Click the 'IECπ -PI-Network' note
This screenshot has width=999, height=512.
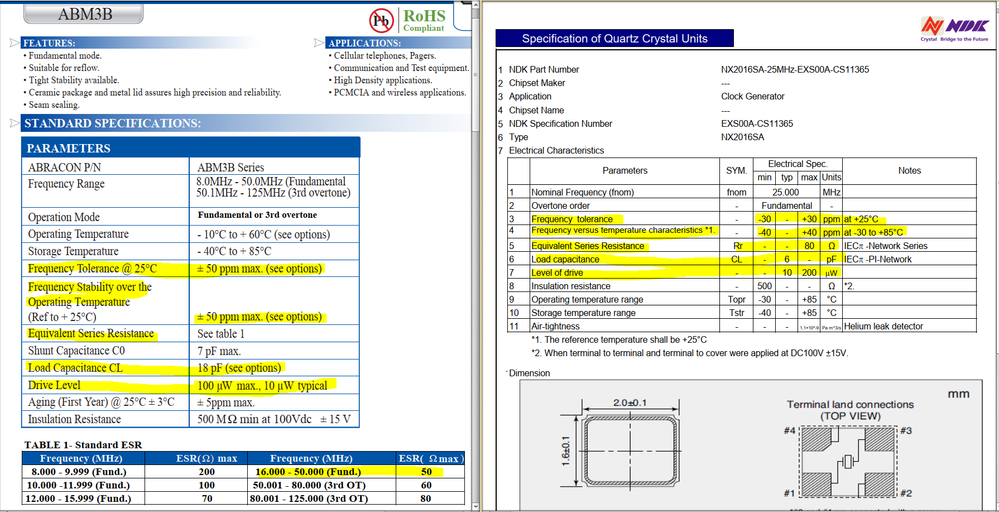[x=878, y=259]
